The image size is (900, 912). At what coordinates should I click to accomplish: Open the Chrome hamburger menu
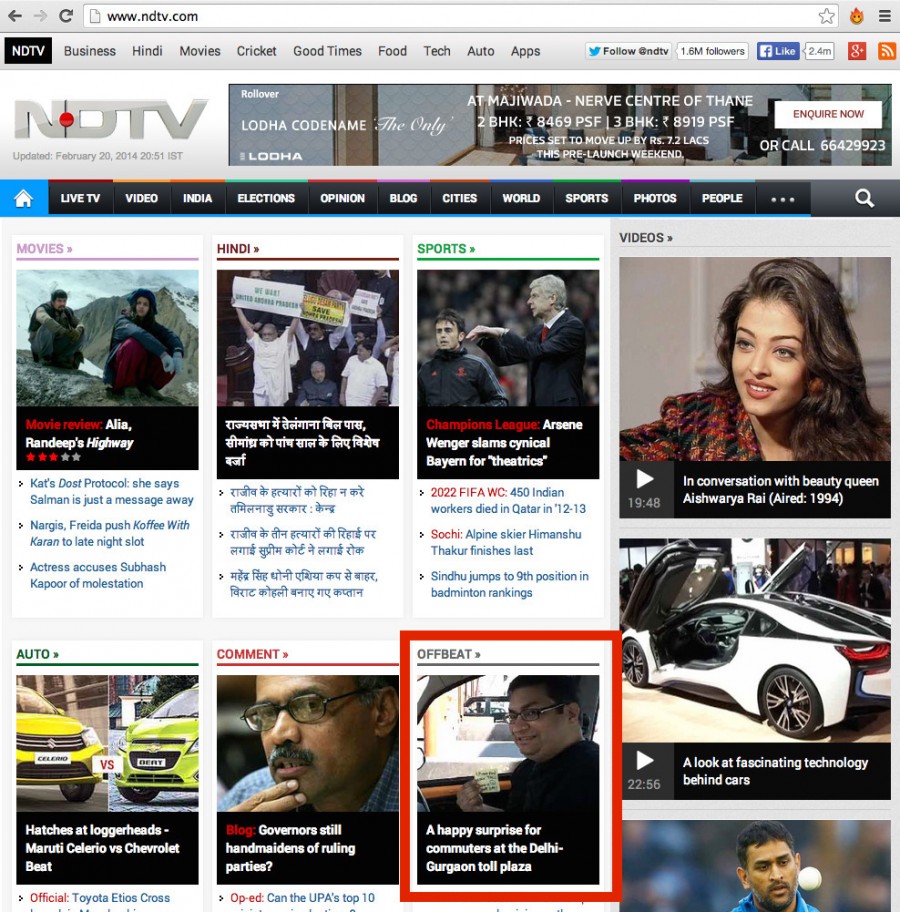pyautogui.click(x=884, y=16)
